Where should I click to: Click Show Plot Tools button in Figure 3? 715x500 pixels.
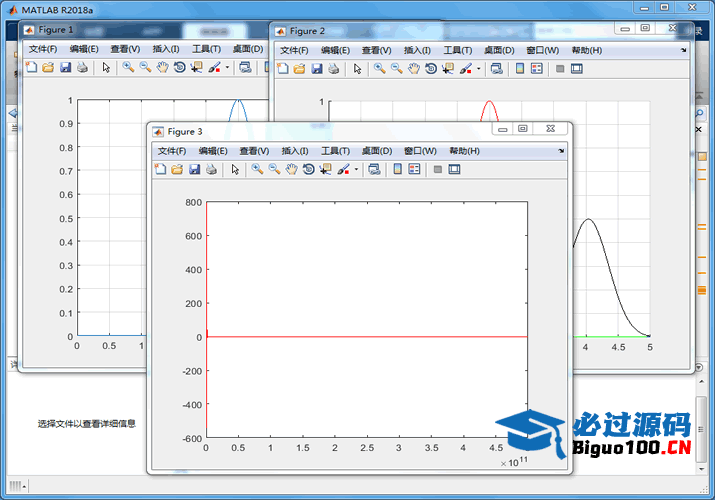pos(455,170)
